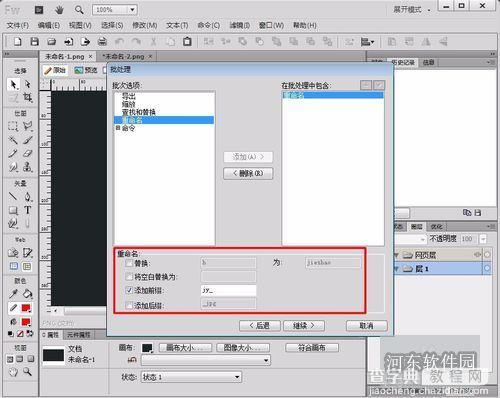Click the Export icon in main toolbar
500x398 pixels.
point(85,42)
